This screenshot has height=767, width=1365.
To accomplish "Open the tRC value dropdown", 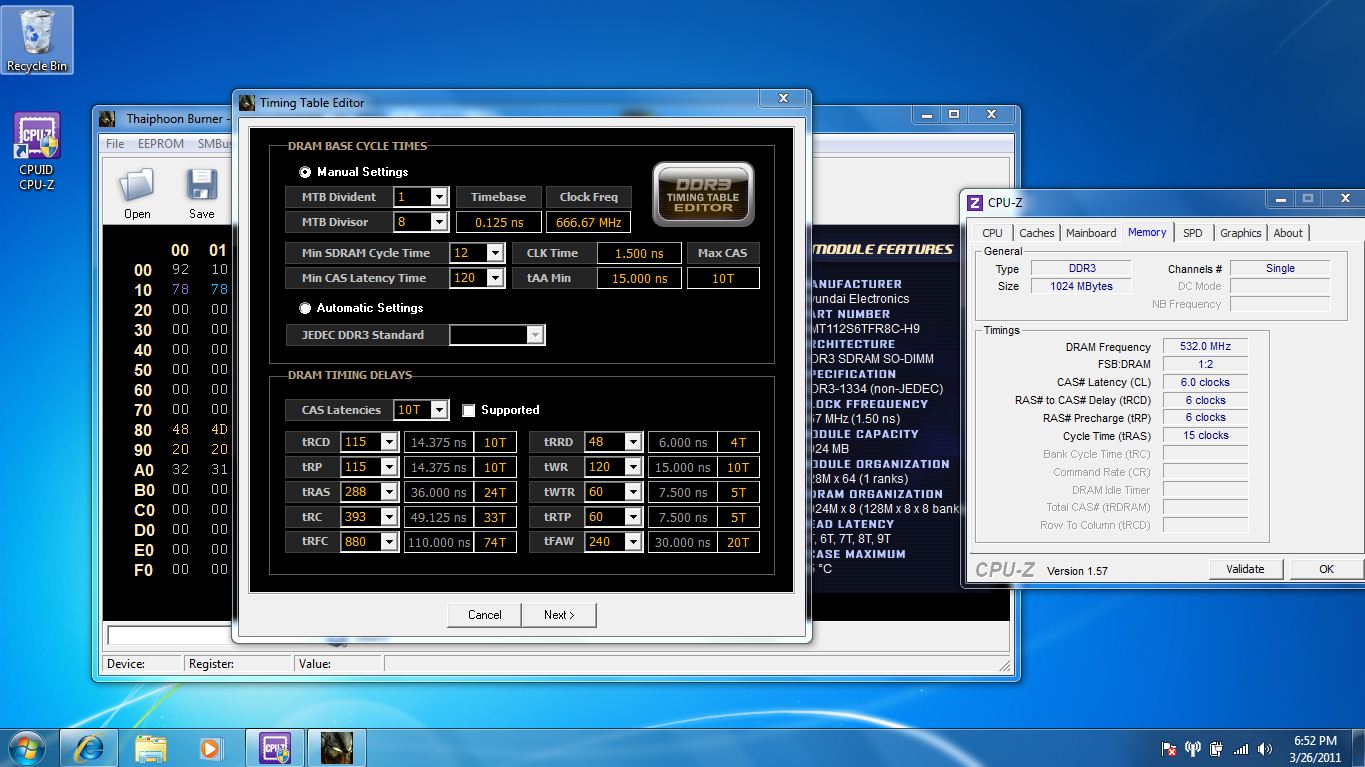I will [x=389, y=517].
